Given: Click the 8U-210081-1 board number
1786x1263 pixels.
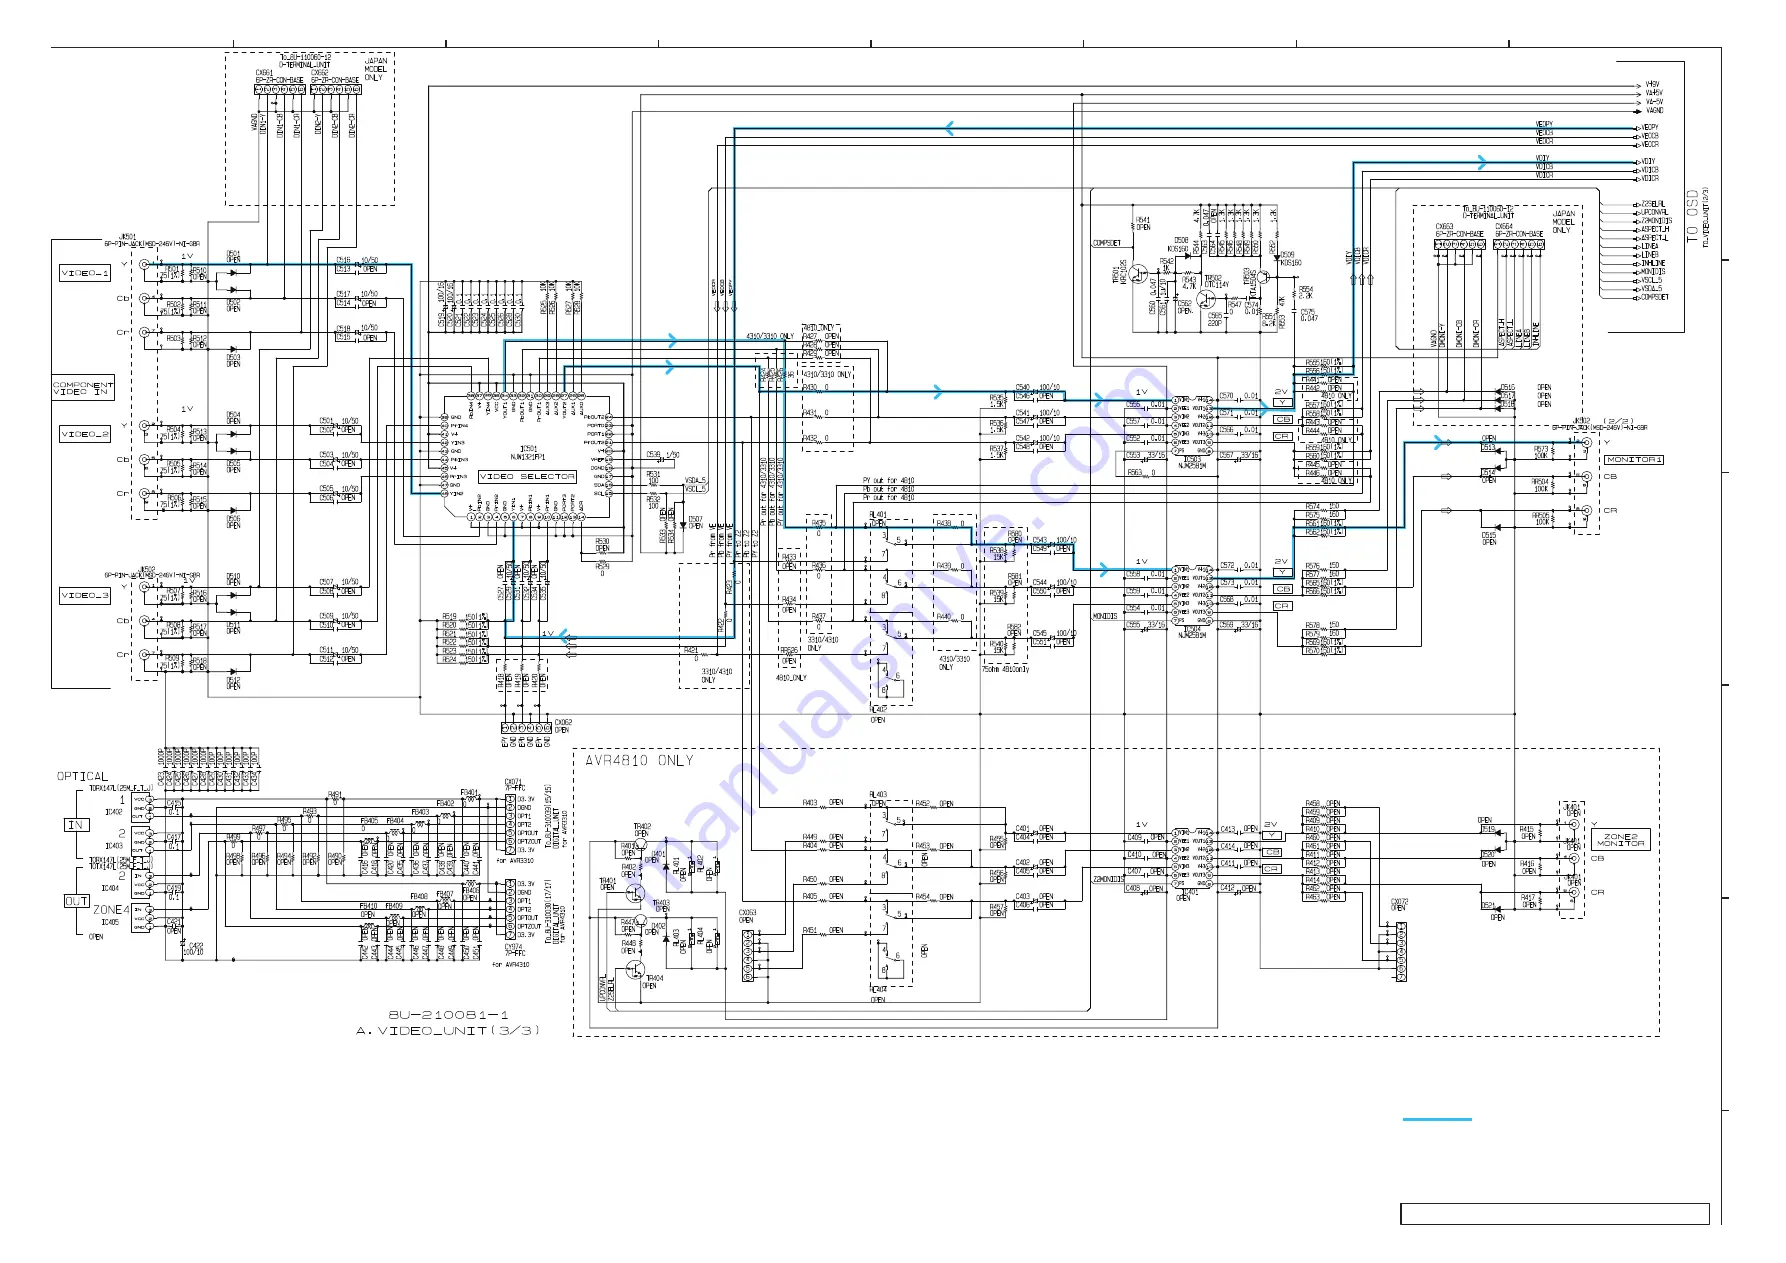Looking at the screenshot, I should [448, 1015].
